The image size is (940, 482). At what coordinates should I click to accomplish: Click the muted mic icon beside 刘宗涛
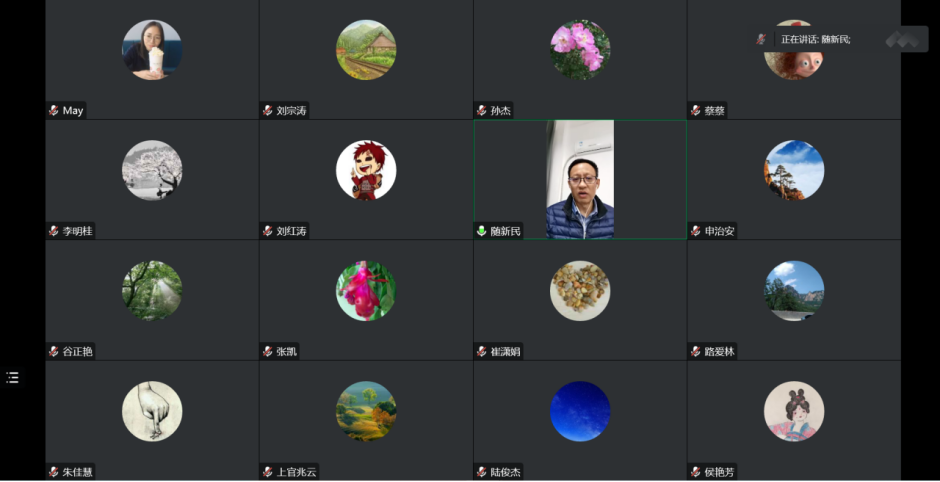pos(267,110)
